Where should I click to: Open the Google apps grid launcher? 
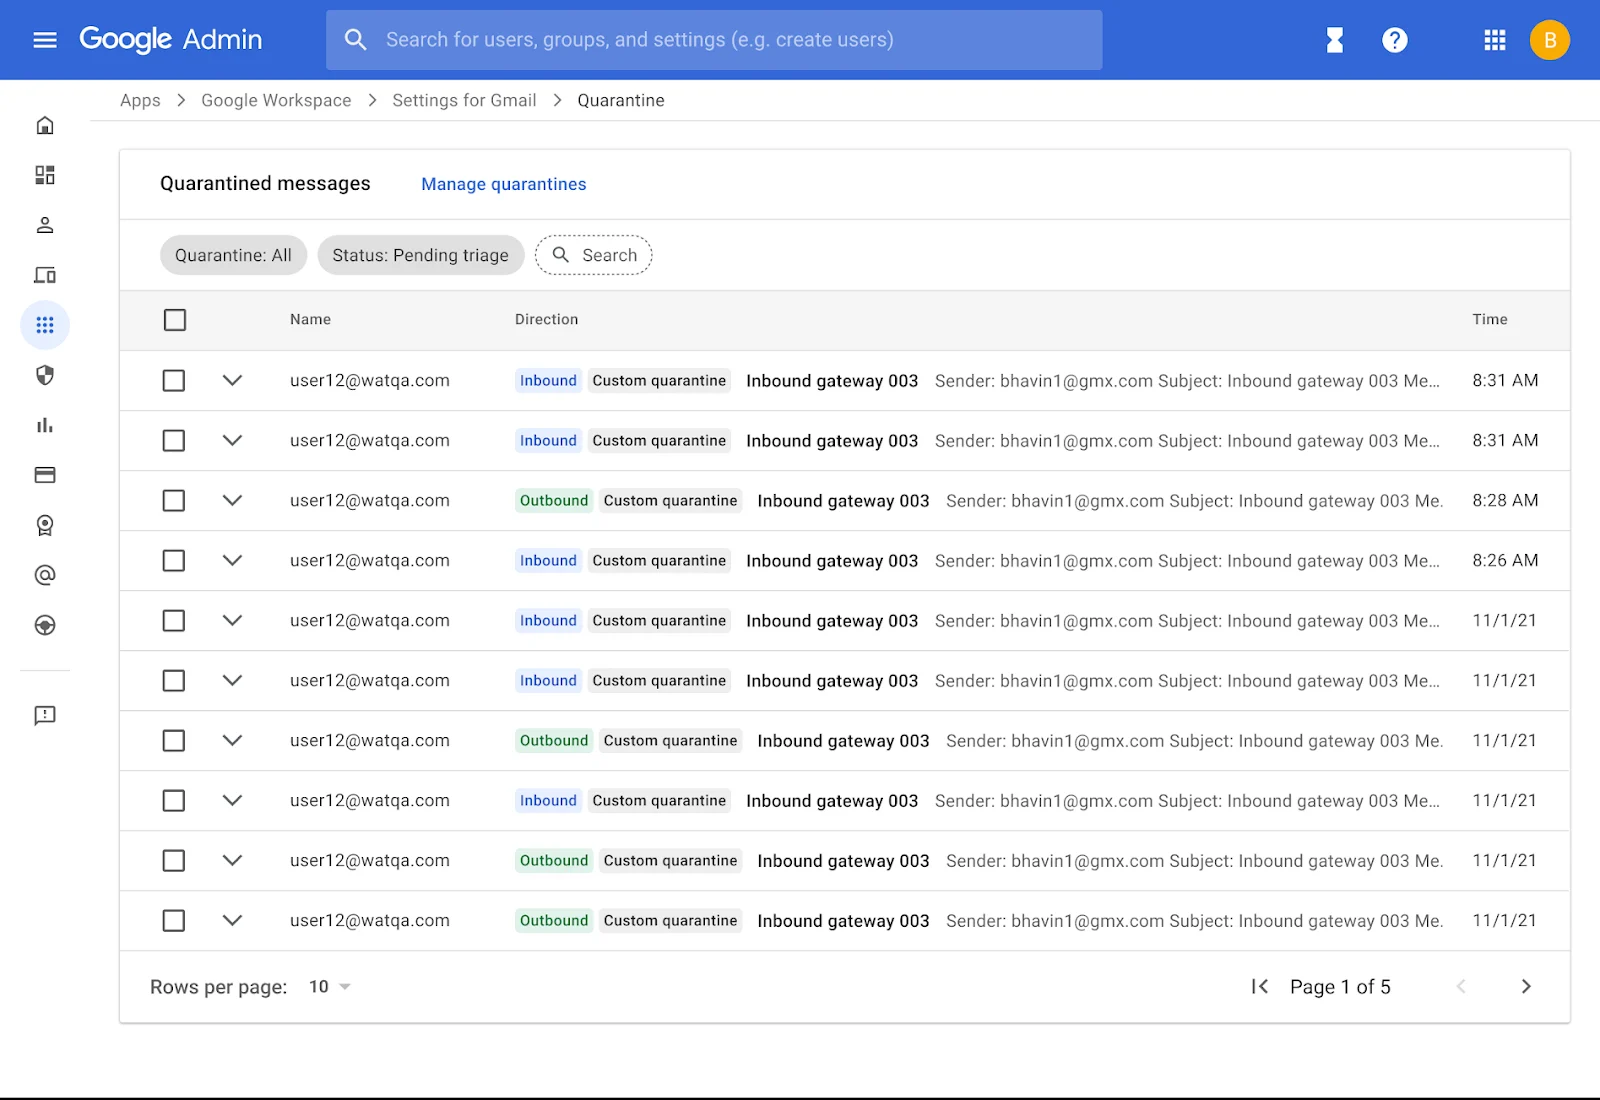point(1494,40)
